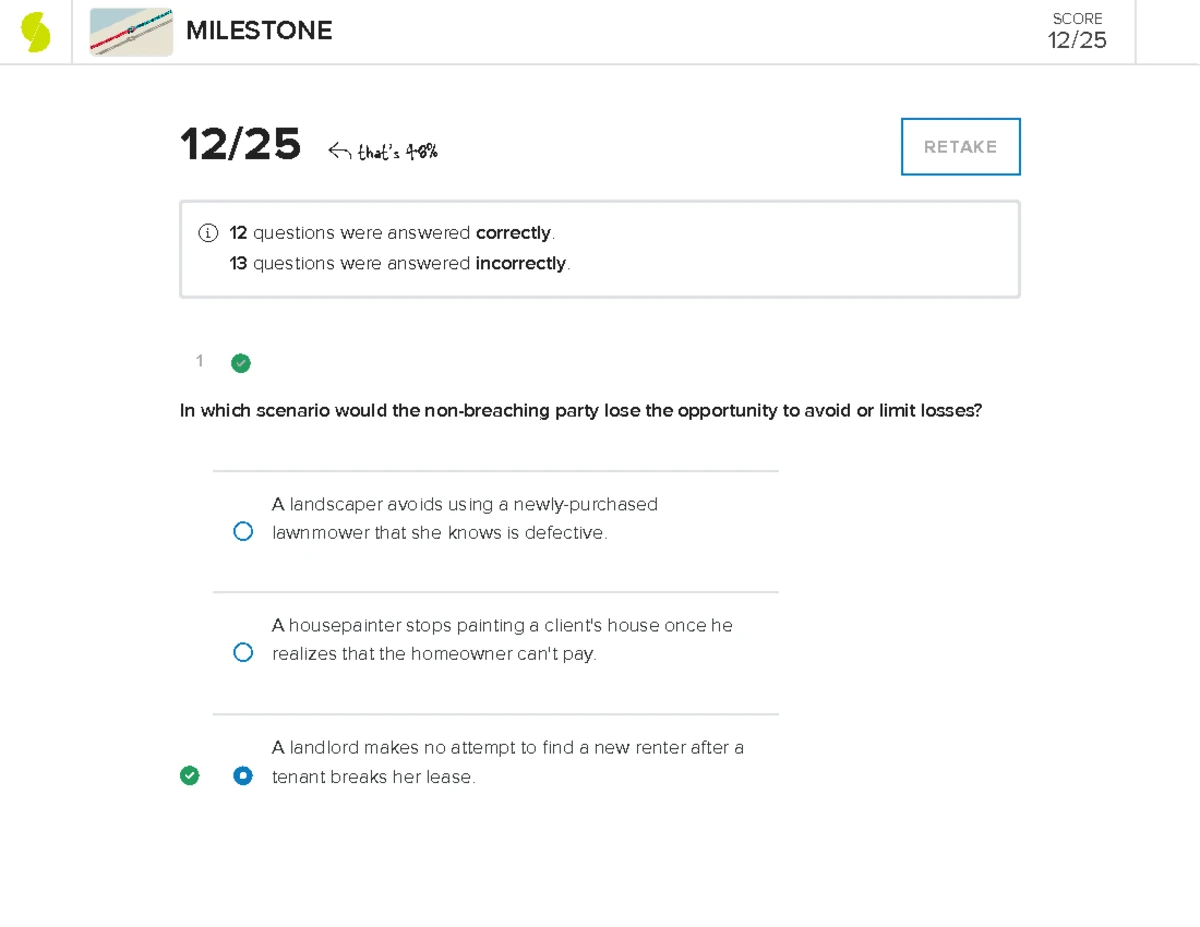Click the green checkmark beside the landlord answer
Image resolution: width=1200 pixels, height=927 pixels.
(190, 775)
